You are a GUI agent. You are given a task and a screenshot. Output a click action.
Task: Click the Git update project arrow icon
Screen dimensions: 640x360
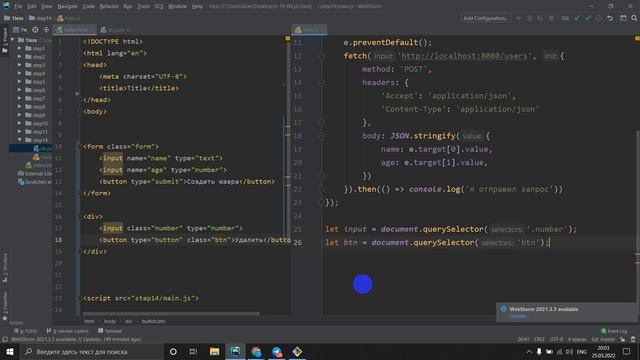click(577, 18)
